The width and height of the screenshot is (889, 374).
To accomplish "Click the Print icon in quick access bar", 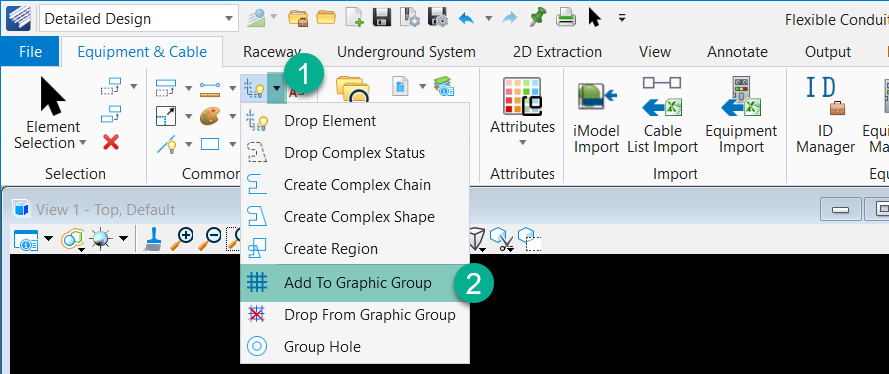I will [x=566, y=18].
